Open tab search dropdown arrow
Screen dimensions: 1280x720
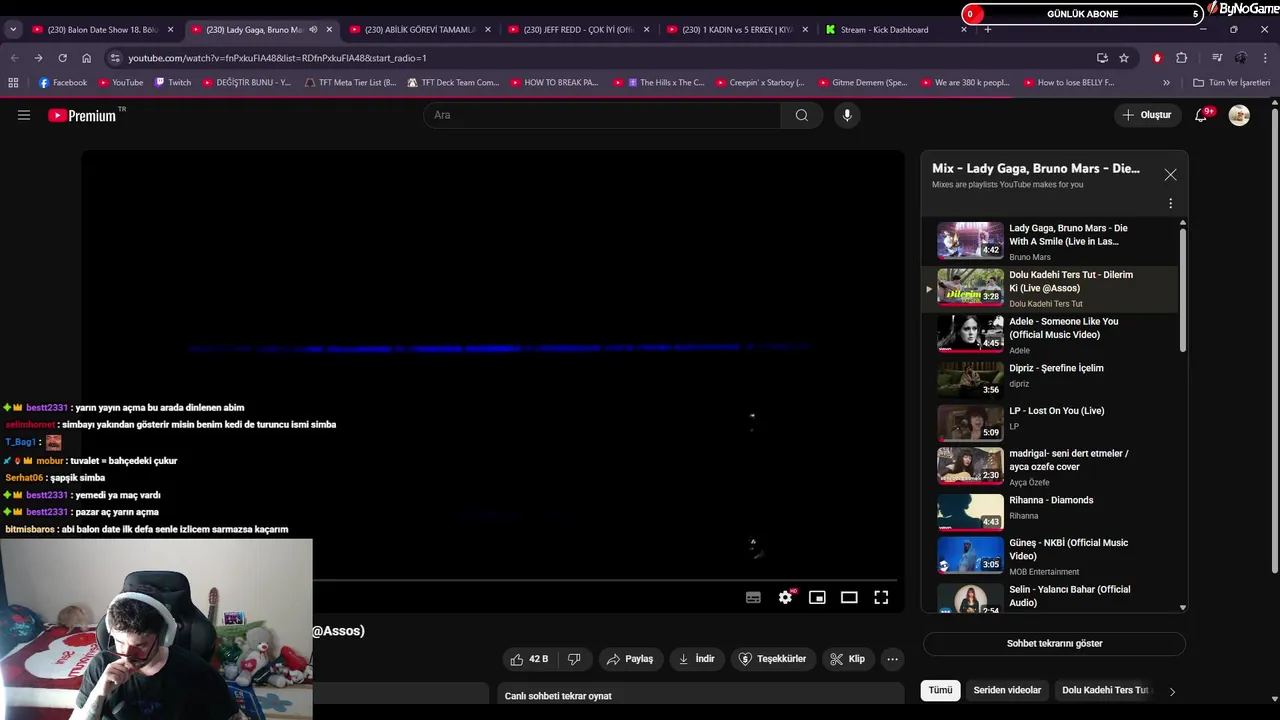(13, 30)
